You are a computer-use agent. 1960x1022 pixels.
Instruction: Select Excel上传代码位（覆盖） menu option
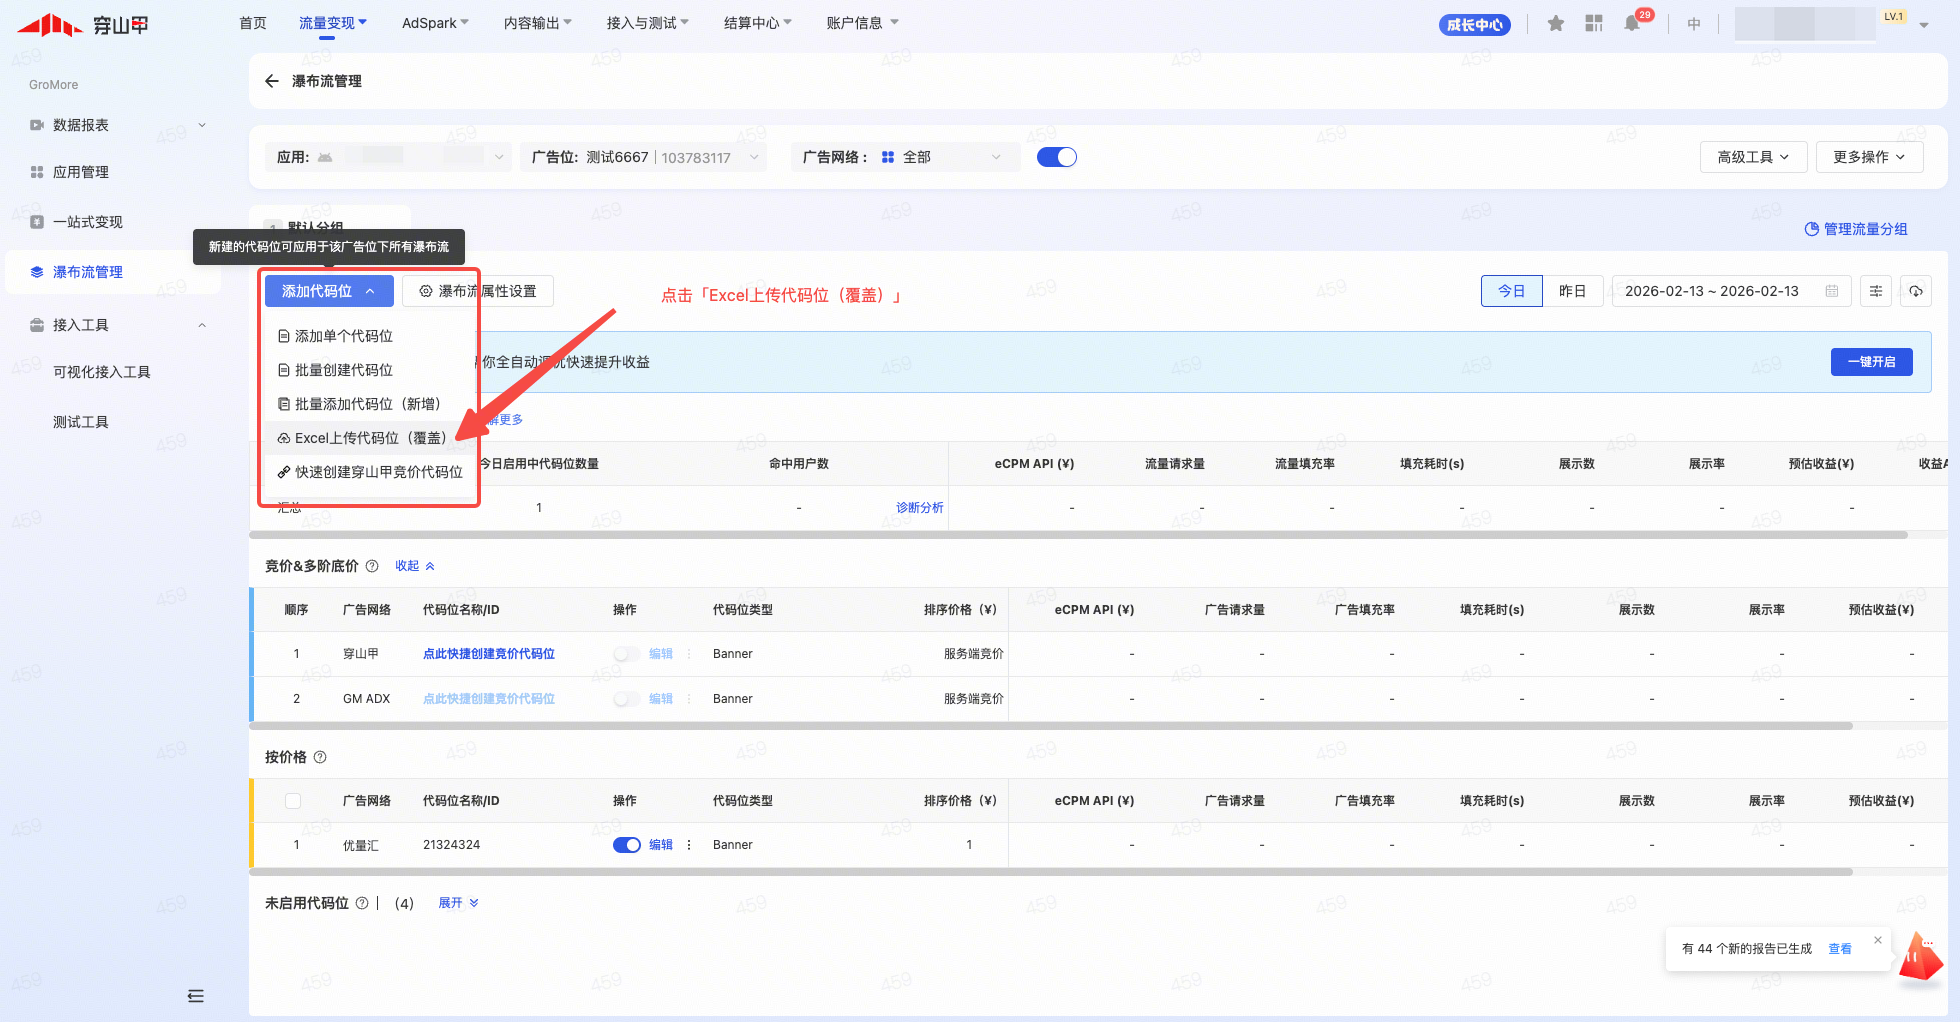tap(370, 438)
